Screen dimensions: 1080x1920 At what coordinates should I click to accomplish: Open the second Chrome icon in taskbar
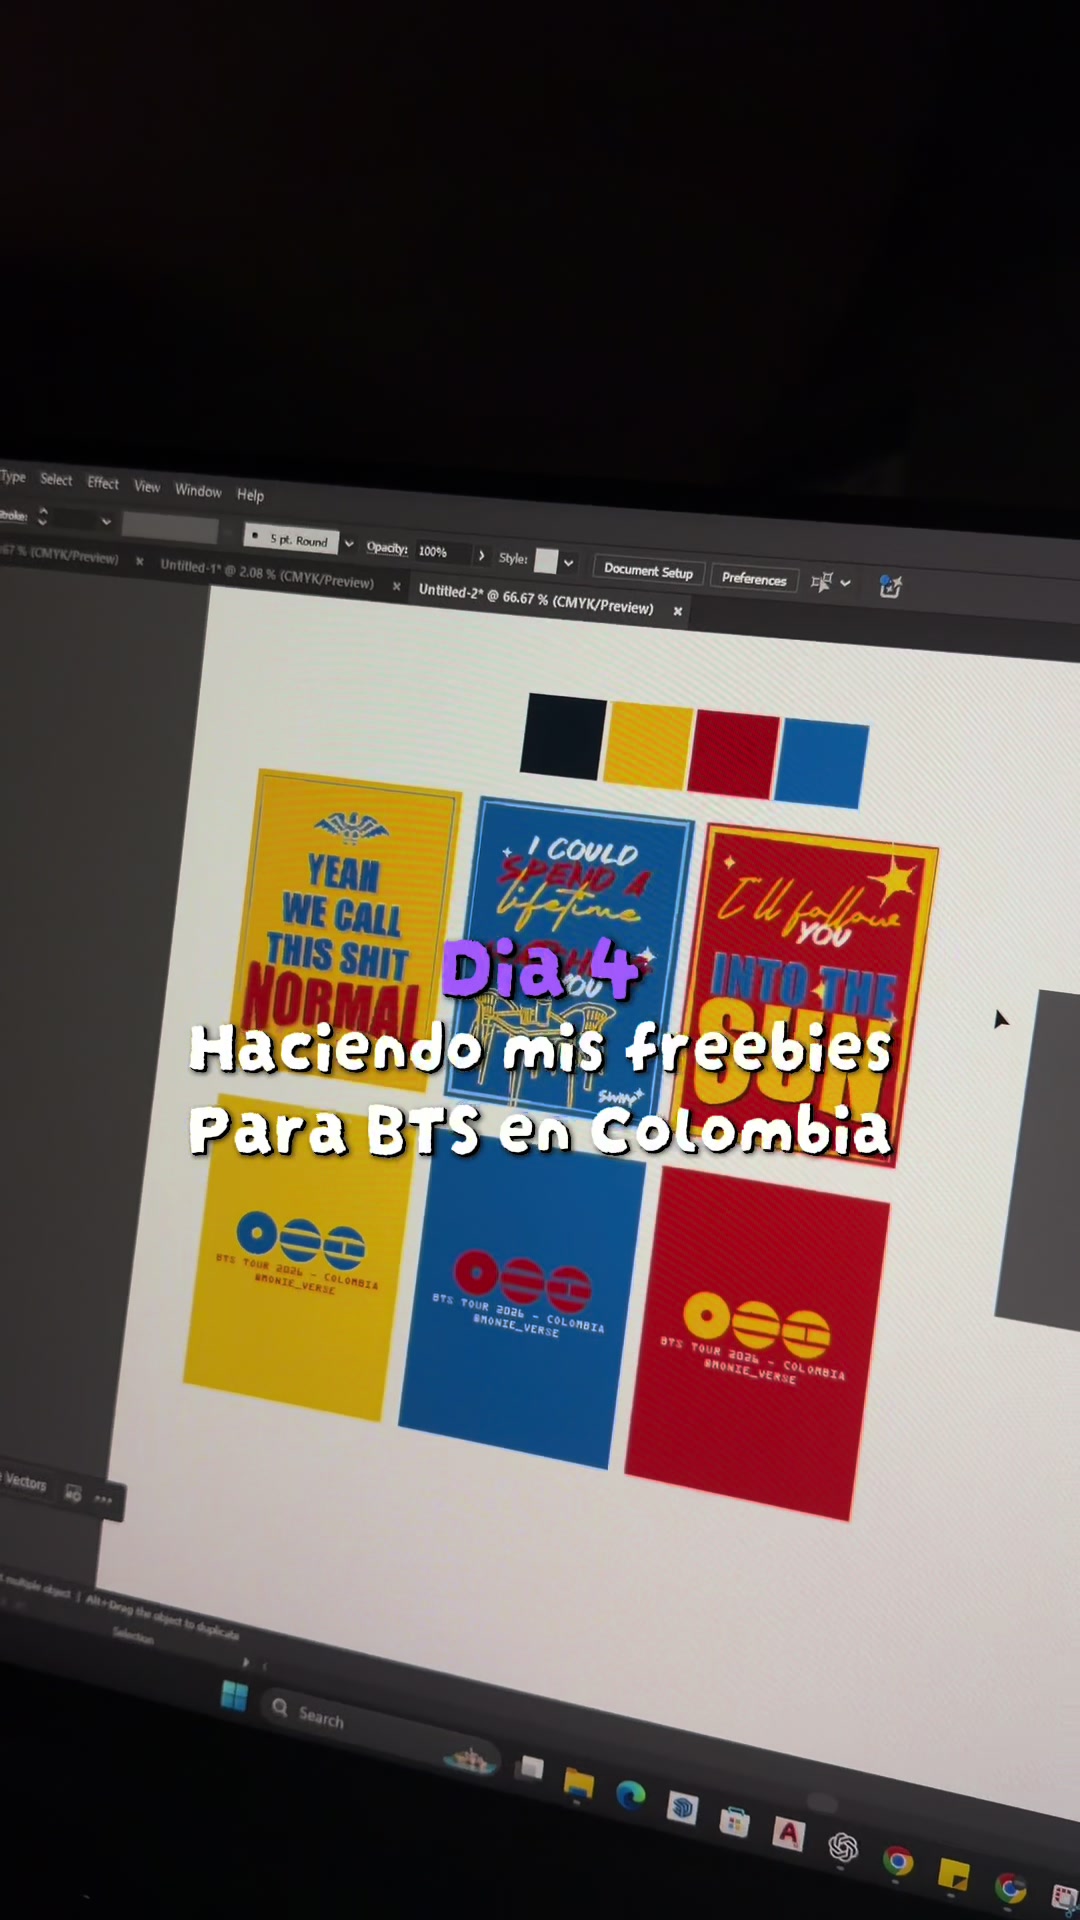coord(1011,1886)
